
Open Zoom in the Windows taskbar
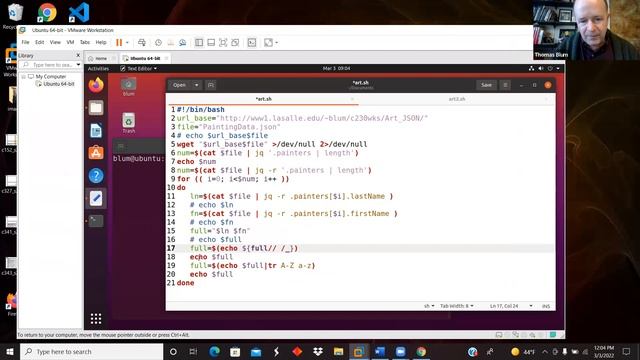click(x=400, y=351)
